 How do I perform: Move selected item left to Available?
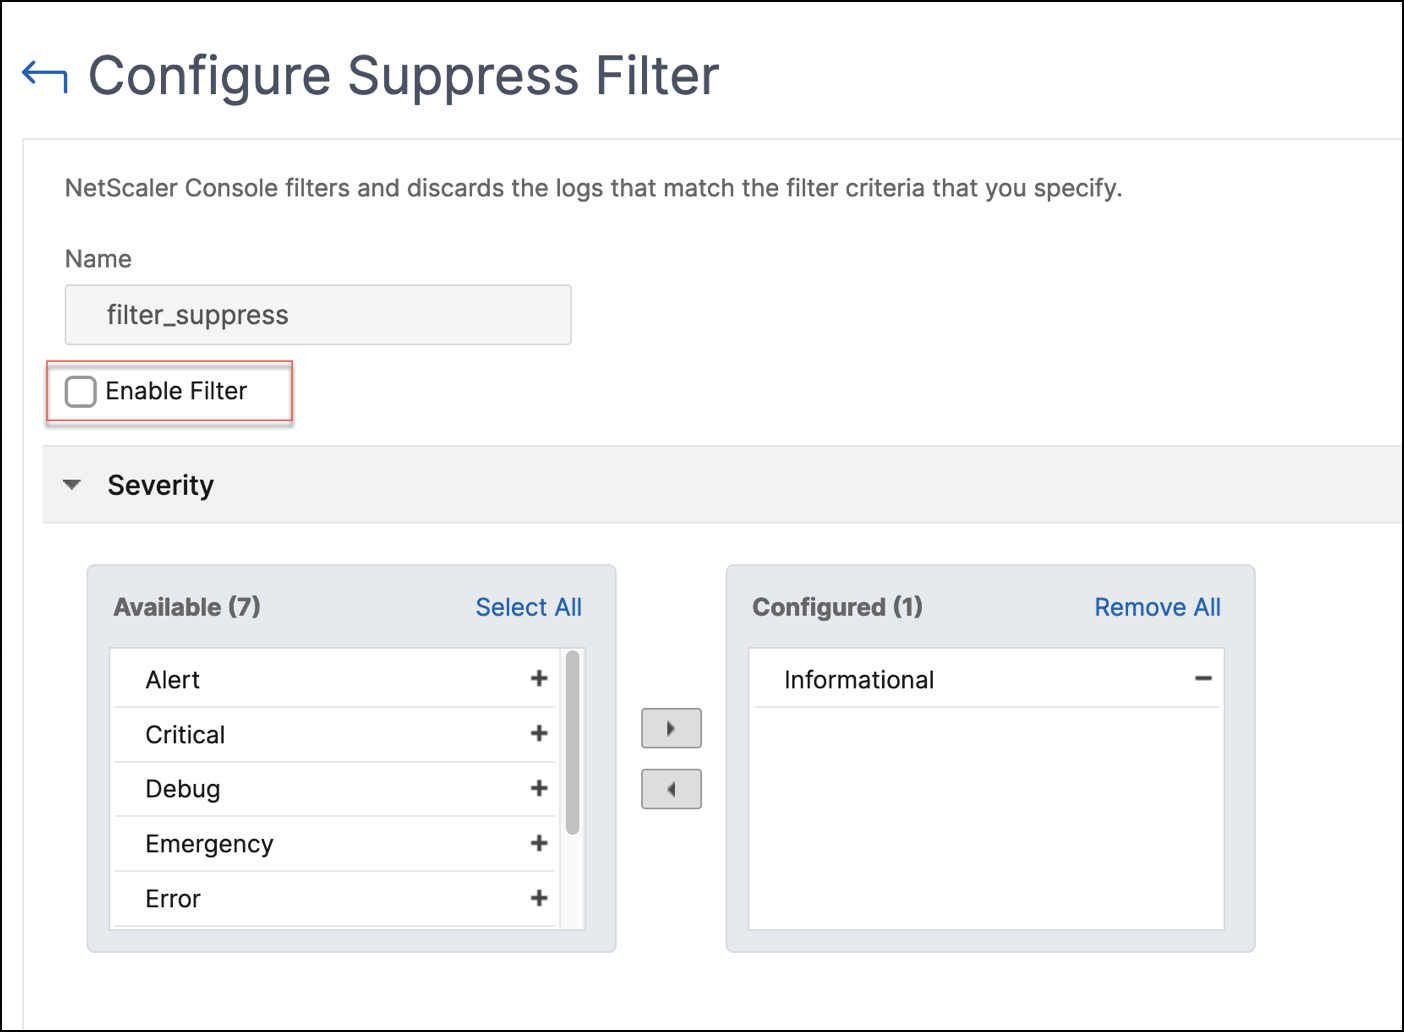click(671, 789)
